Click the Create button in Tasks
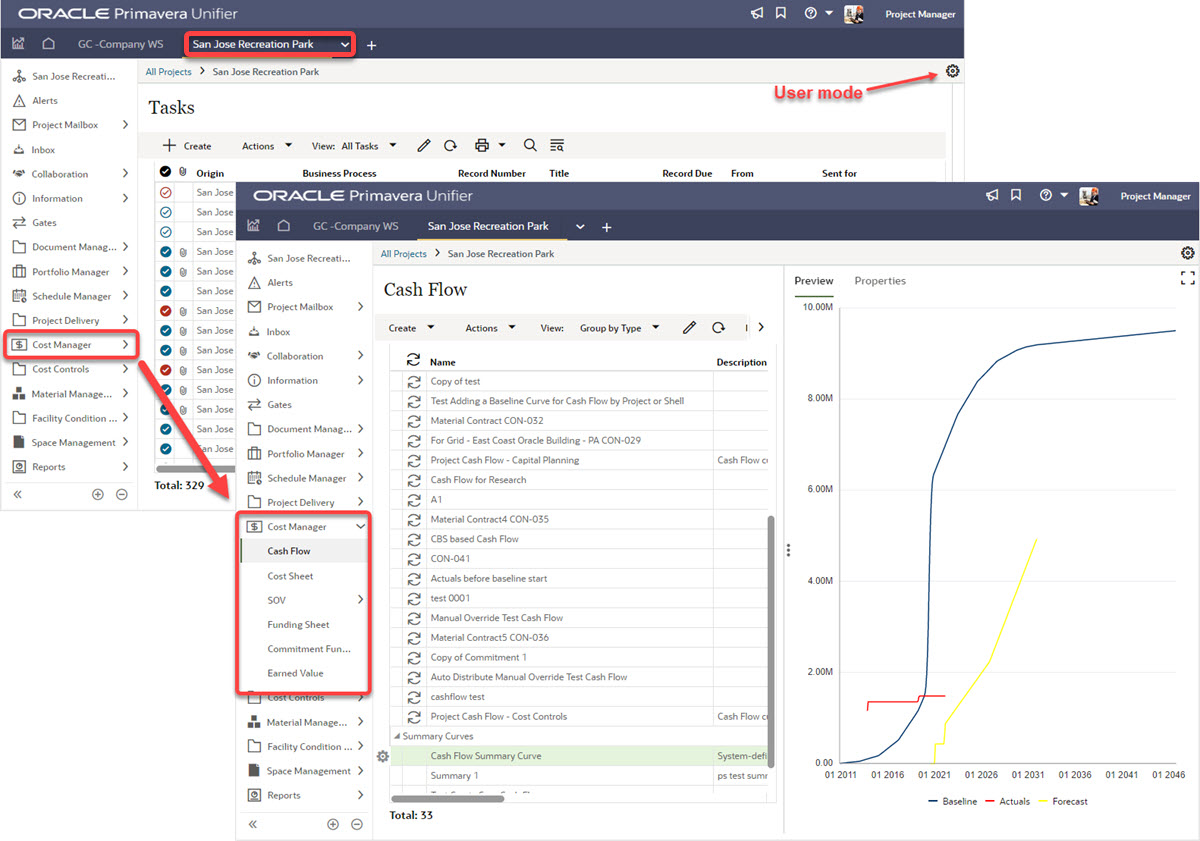1200x841 pixels. pyautogui.click(x=186, y=145)
